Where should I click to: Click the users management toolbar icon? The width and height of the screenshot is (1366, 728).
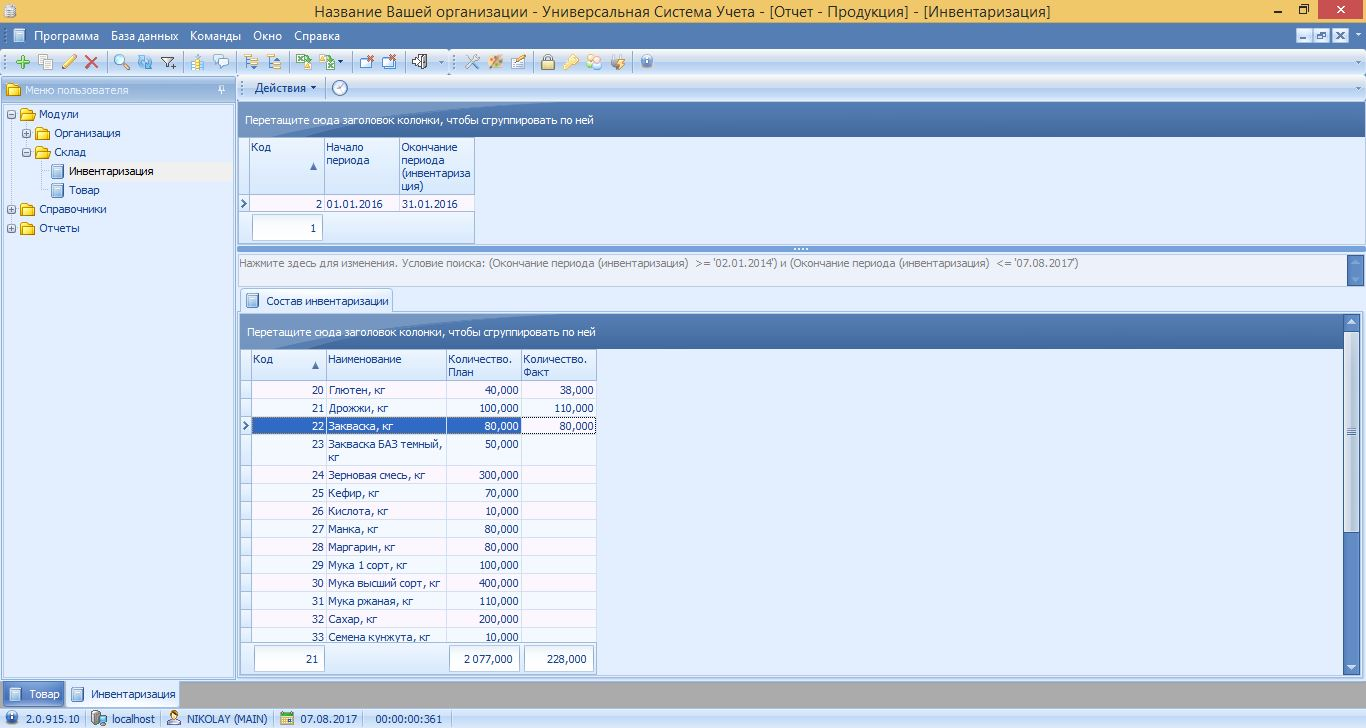594,62
